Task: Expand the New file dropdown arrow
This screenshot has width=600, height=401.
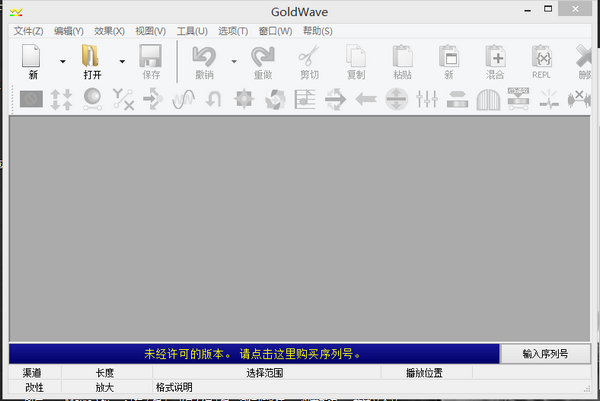Action: pos(63,61)
